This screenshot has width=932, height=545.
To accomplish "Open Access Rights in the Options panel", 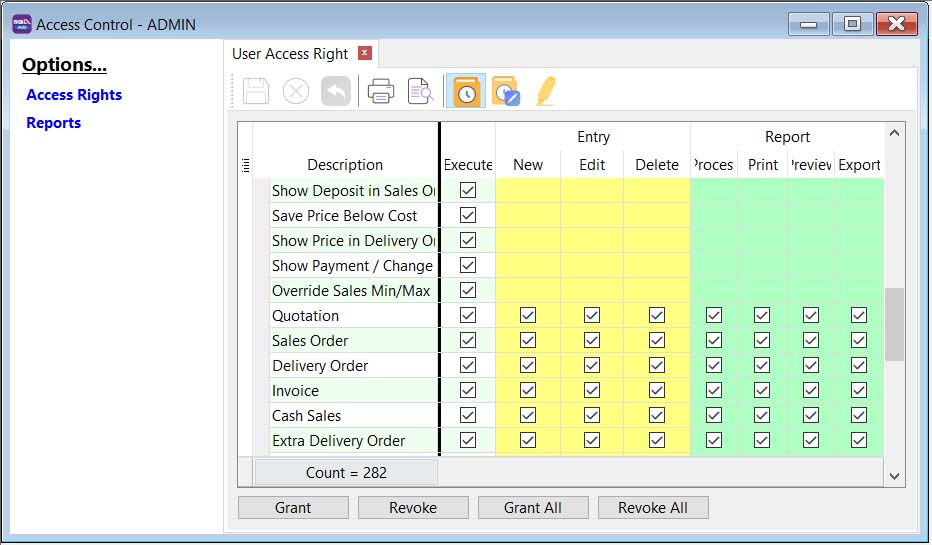I will tap(74, 95).
